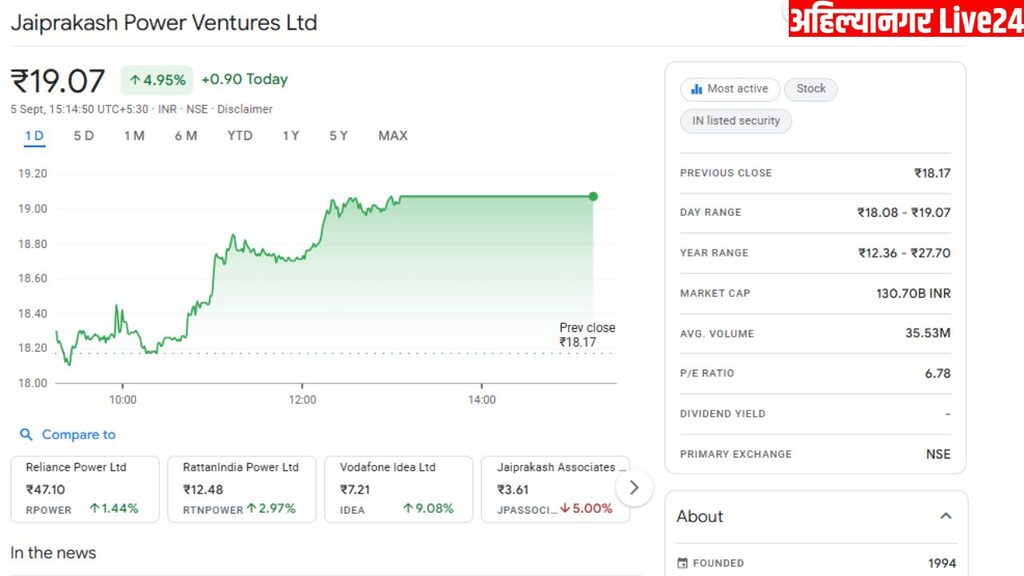The height and width of the screenshot is (576, 1024).
Task: Click the calendar icon beside Founded
Action: point(683,563)
